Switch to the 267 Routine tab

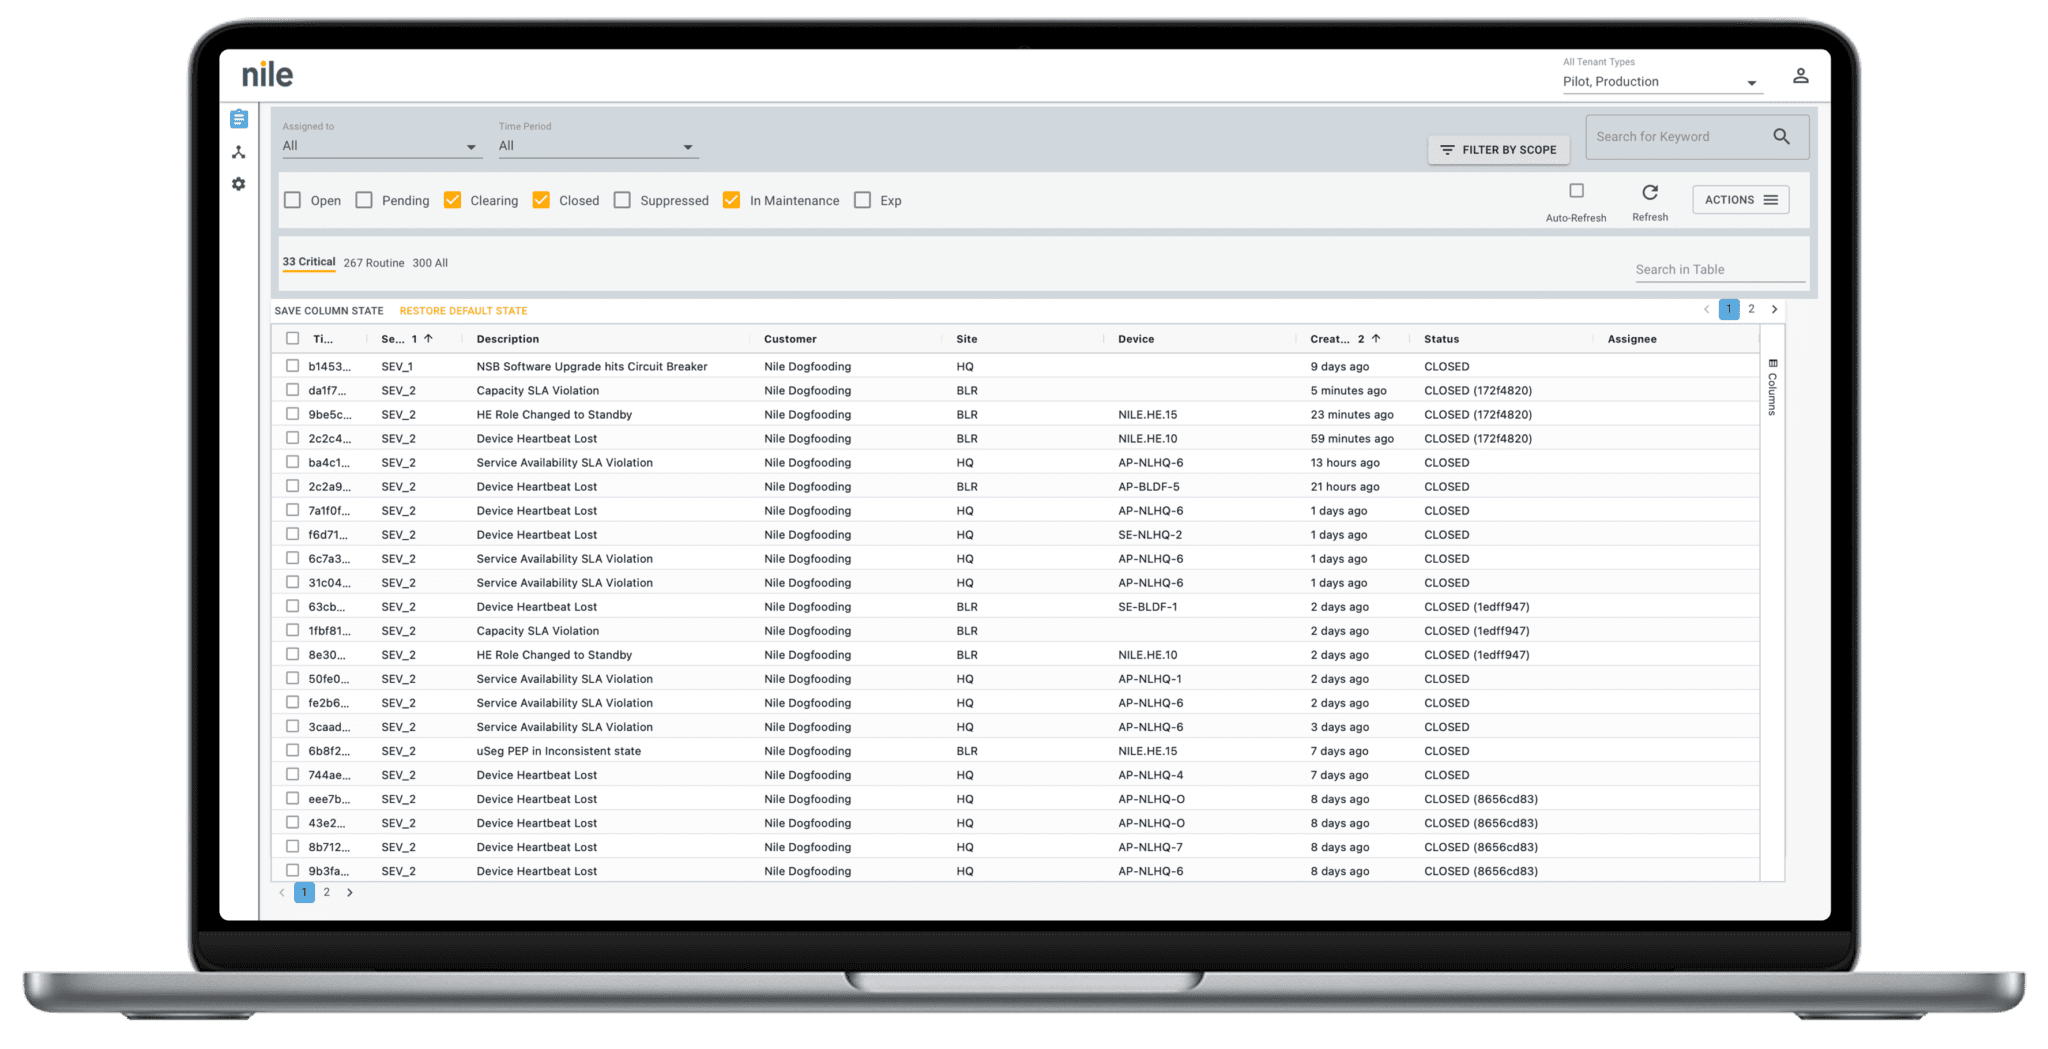point(373,262)
